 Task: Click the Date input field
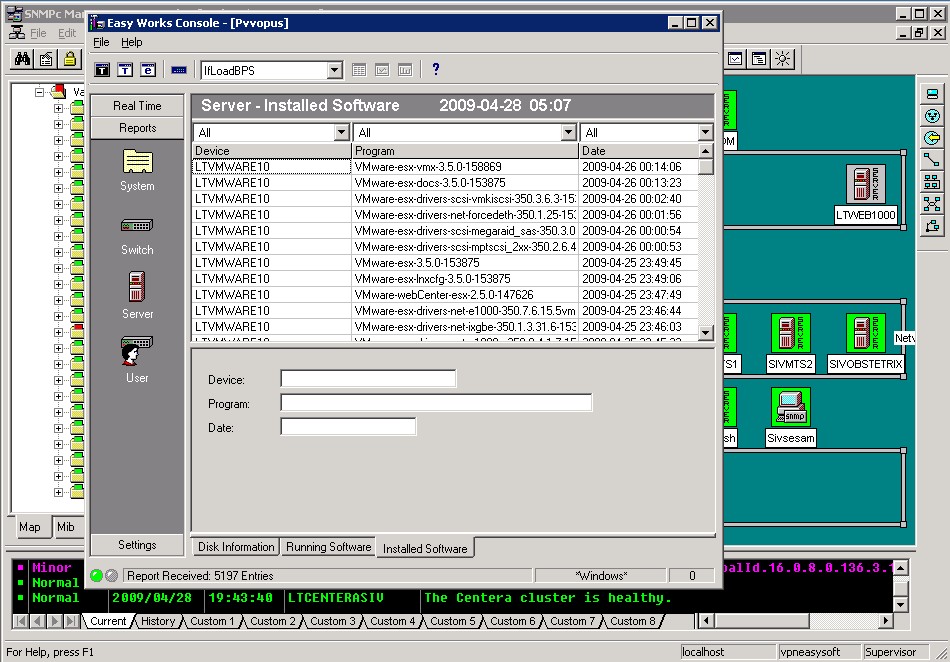[348, 427]
